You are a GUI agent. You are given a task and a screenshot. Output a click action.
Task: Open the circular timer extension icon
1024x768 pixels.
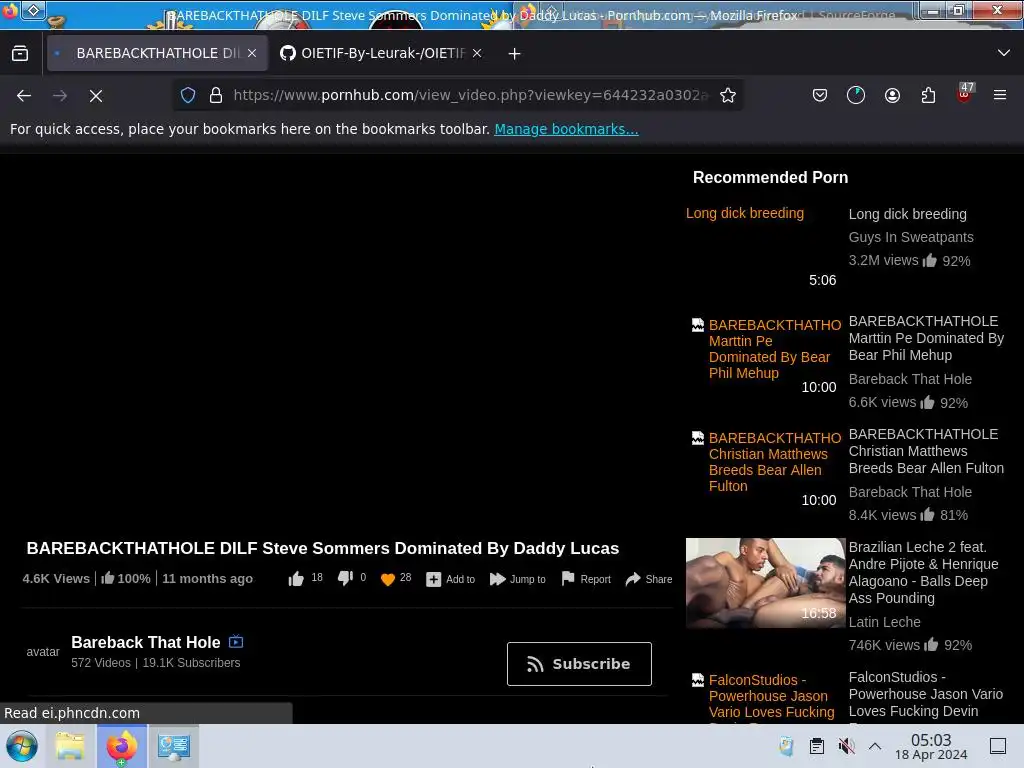click(x=856, y=95)
